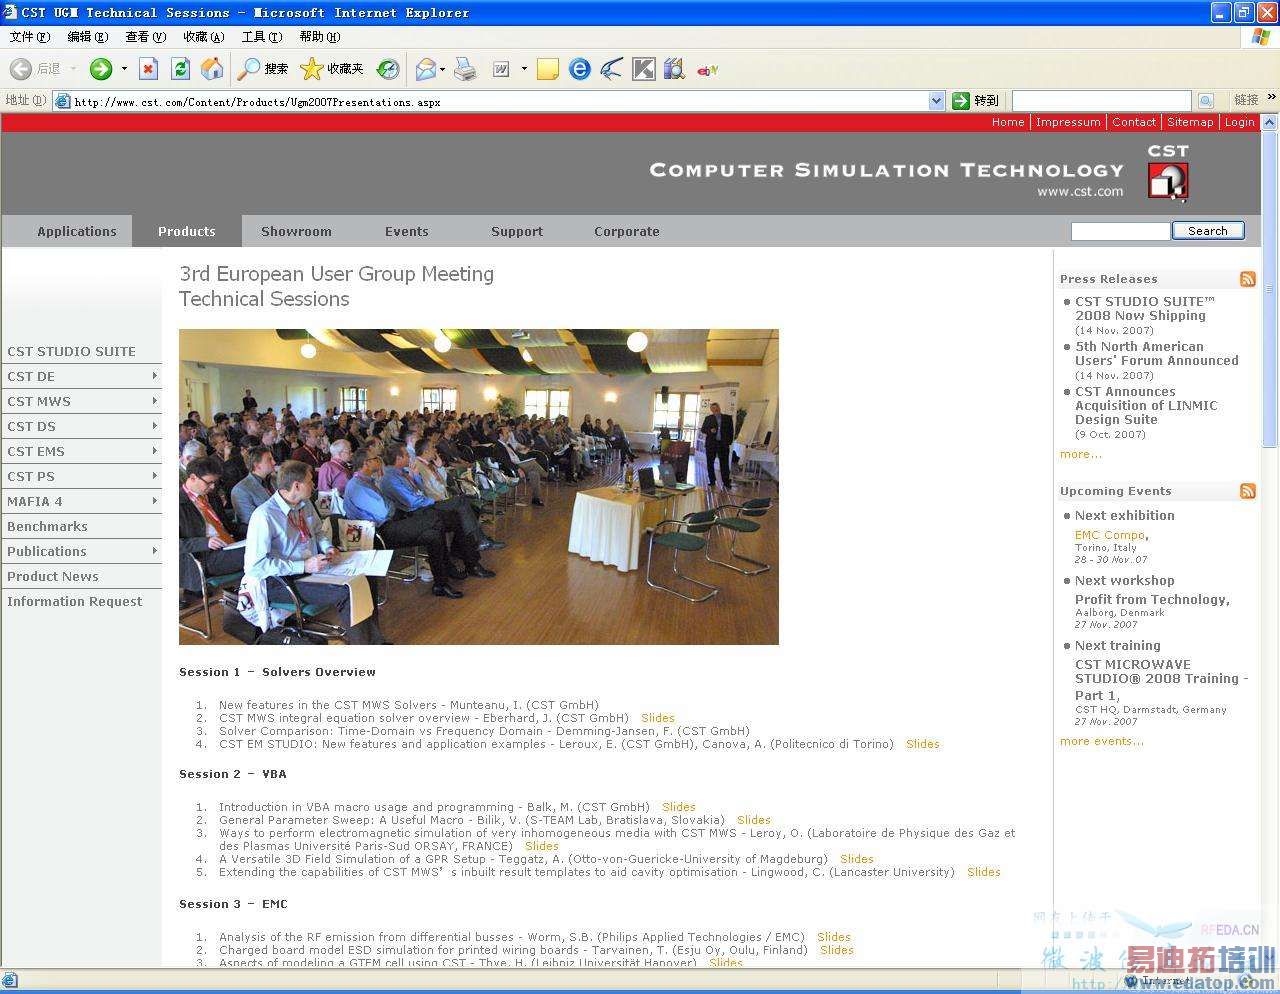Open the Benchmarks sidebar item
The width and height of the screenshot is (1280, 994).
point(47,526)
